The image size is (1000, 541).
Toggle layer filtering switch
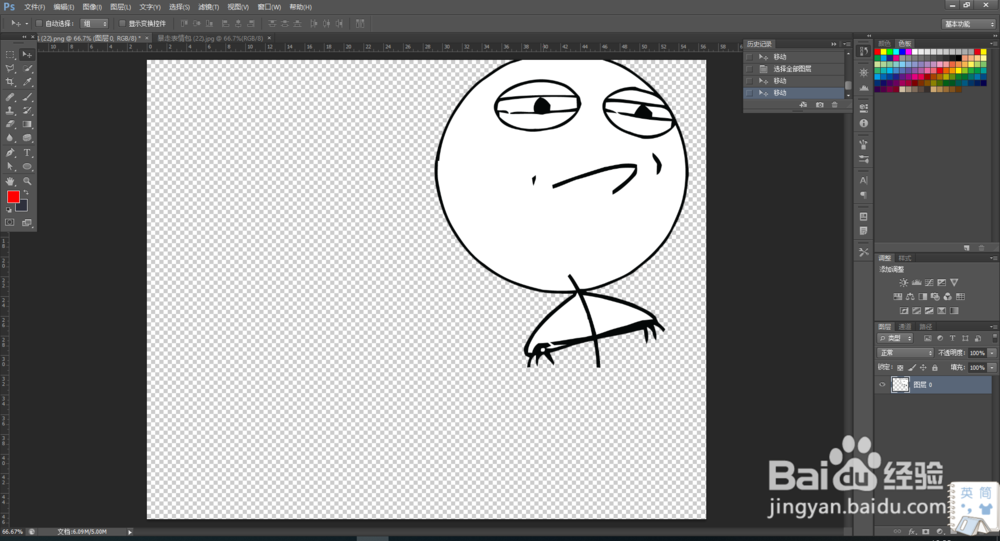[x=994, y=338]
